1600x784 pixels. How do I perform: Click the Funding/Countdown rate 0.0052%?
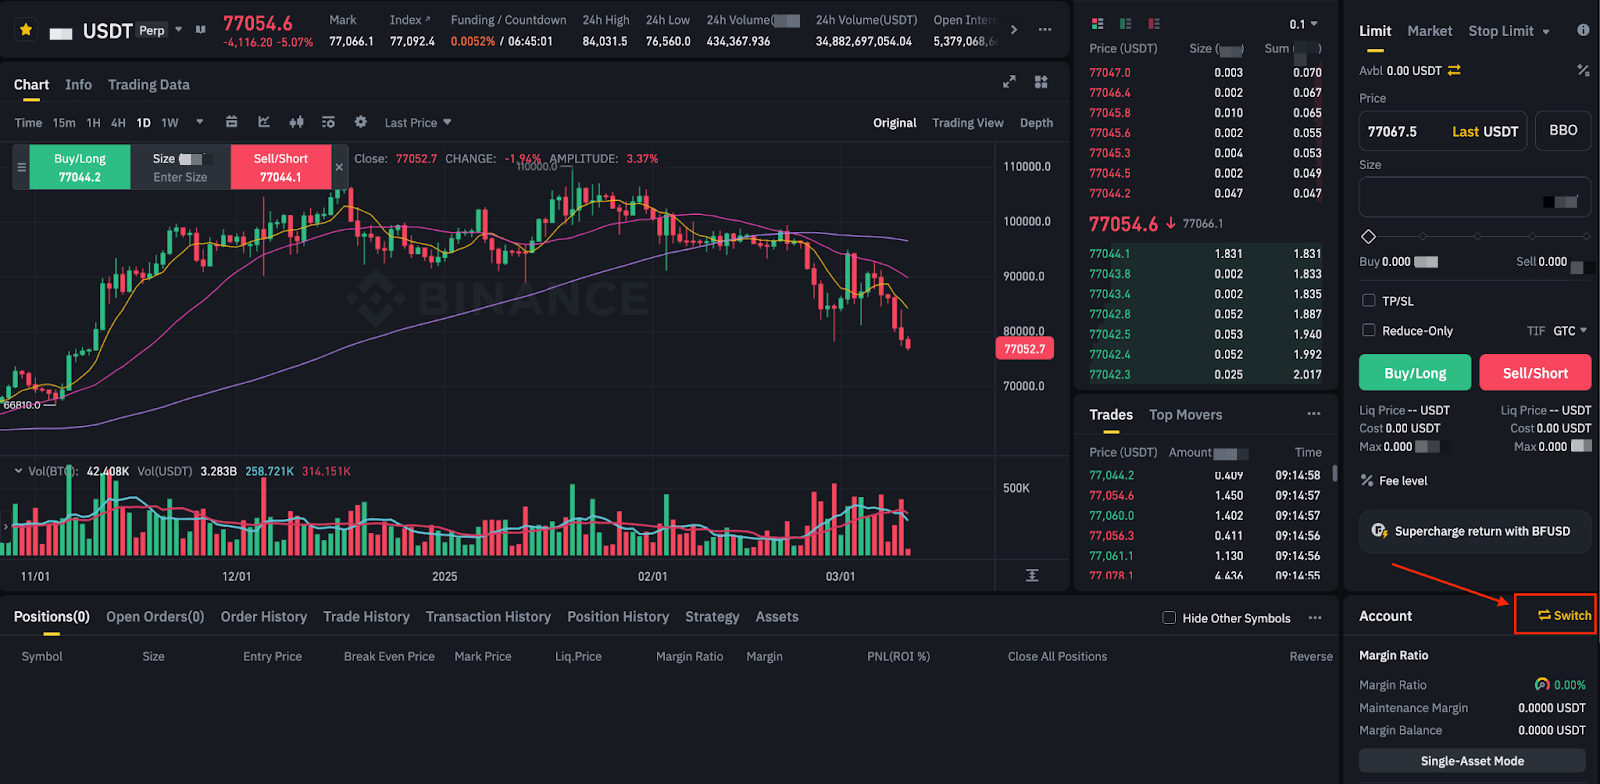(x=473, y=42)
